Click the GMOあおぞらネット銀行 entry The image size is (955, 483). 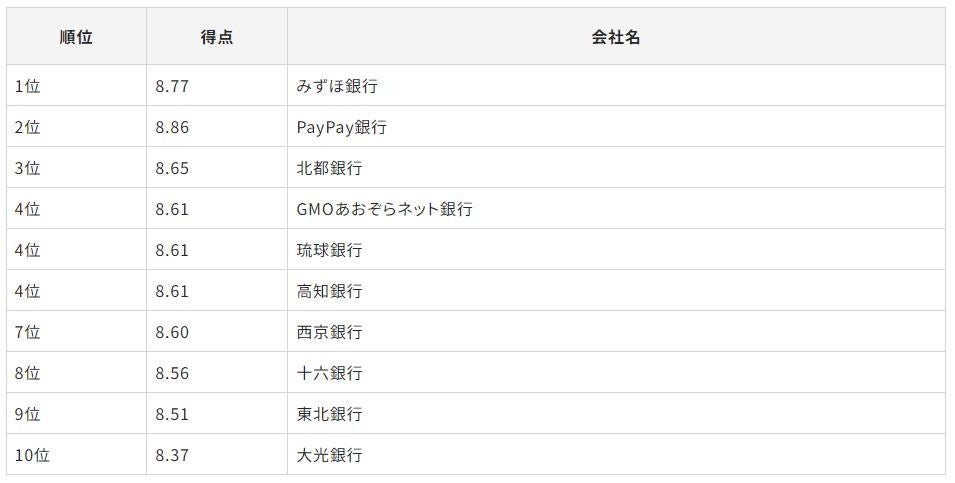tap(384, 209)
